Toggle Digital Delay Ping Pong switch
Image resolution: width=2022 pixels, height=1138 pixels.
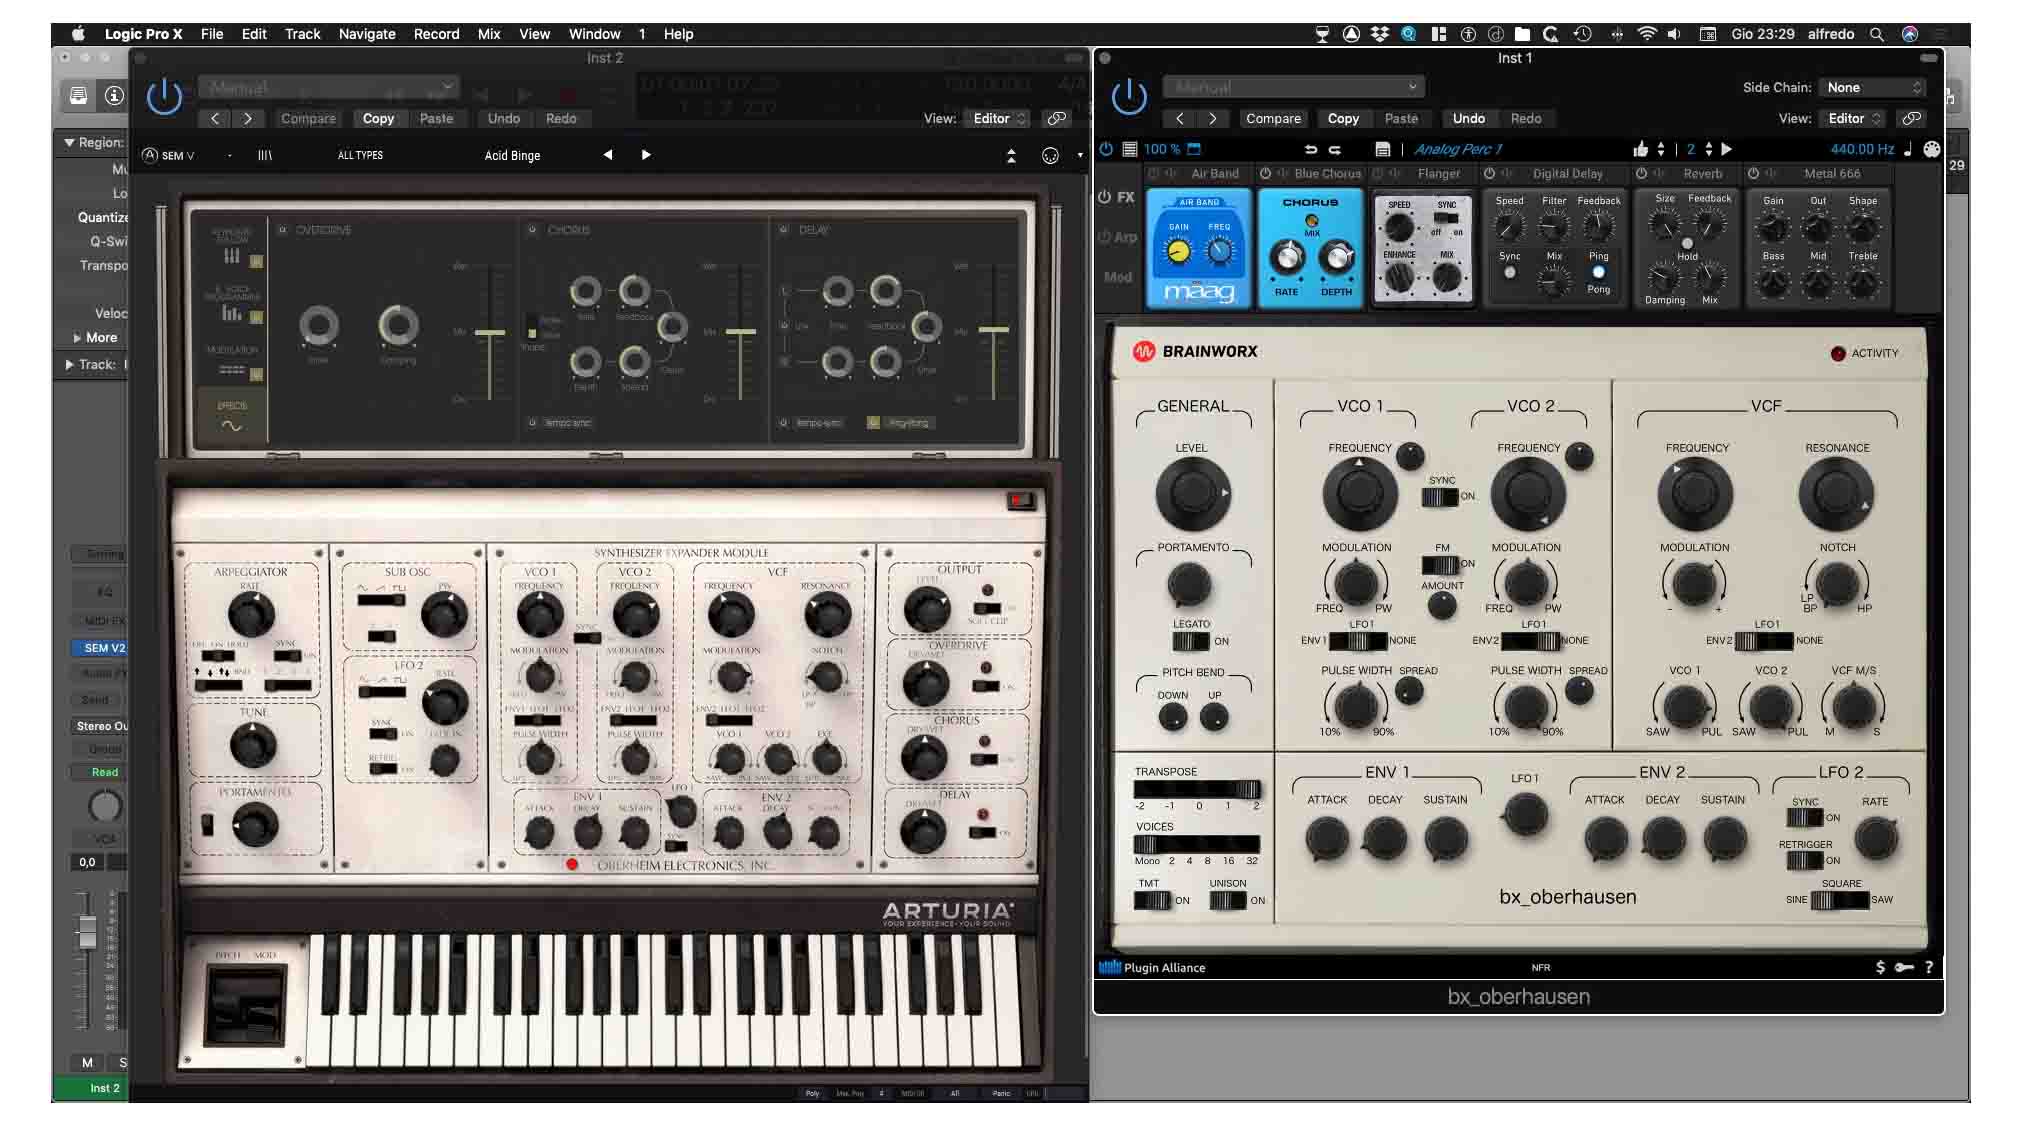click(1598, 272)
